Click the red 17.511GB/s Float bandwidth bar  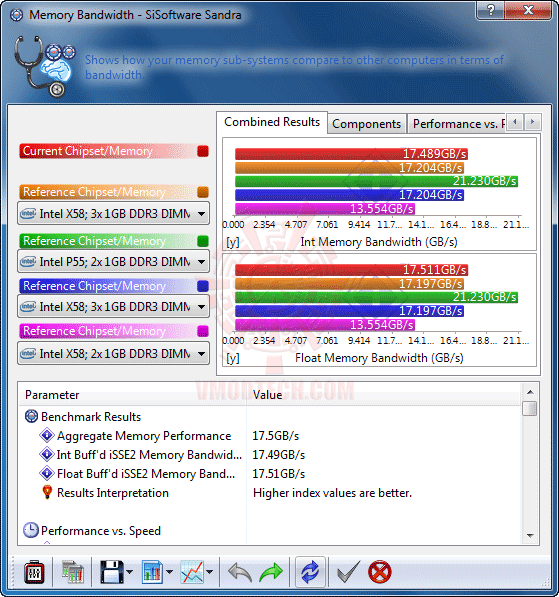point(351,270)
